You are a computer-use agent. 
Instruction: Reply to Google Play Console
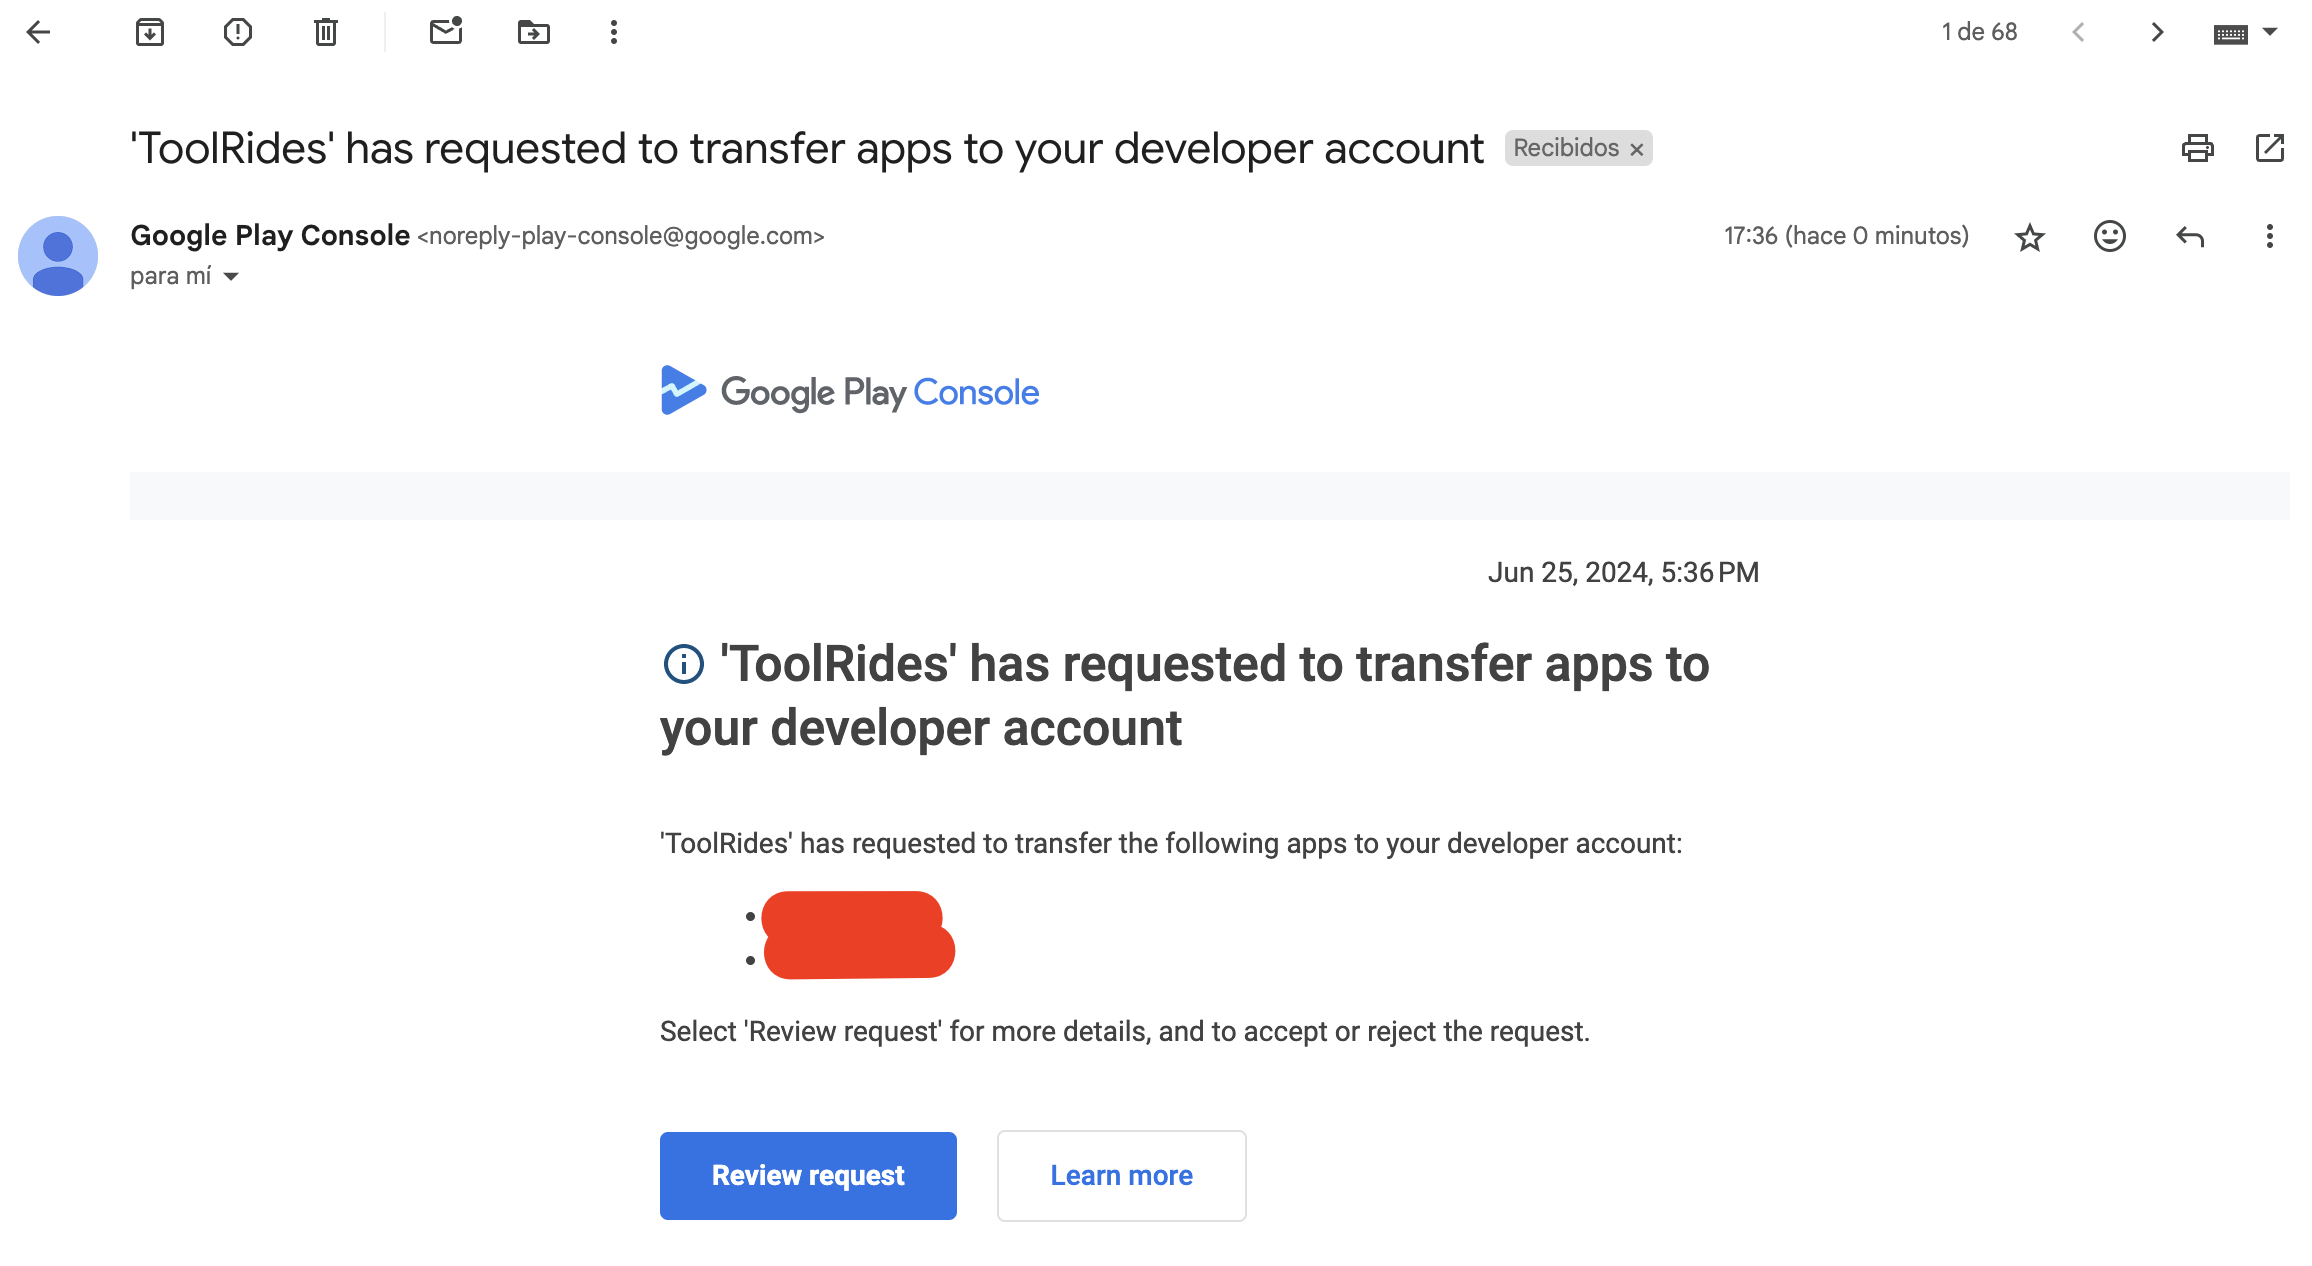pyautogui.click(x=2190, y=236)
